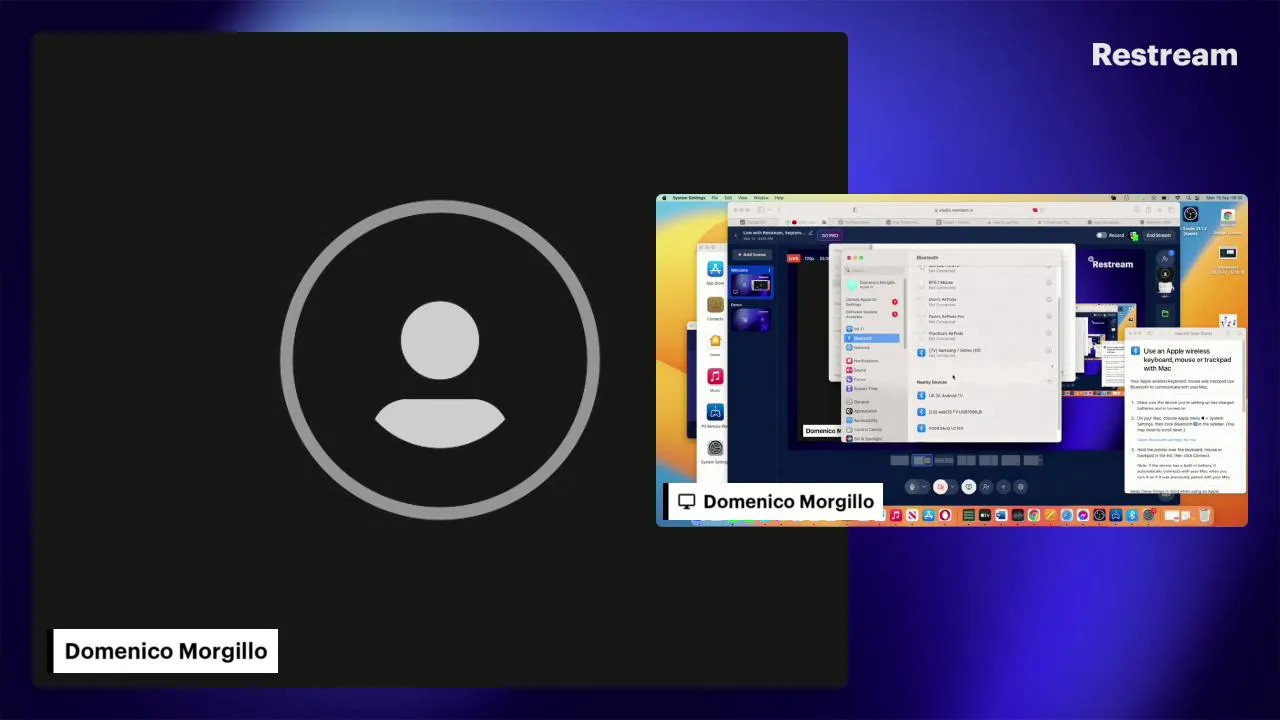Open the Help menu
Viewport: 1280px width, 720px height.
click(779, 198)
